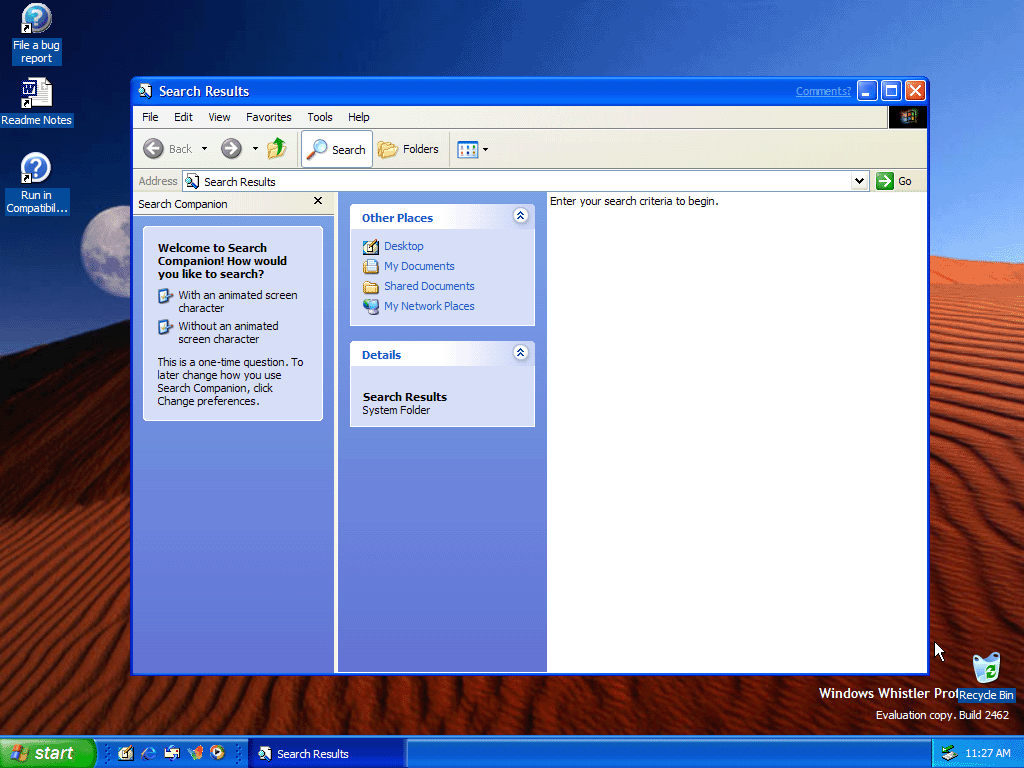Launch Windows Media Player from Quick Launch
This screenshot has width=1024, height=768.
click(217, 754)
